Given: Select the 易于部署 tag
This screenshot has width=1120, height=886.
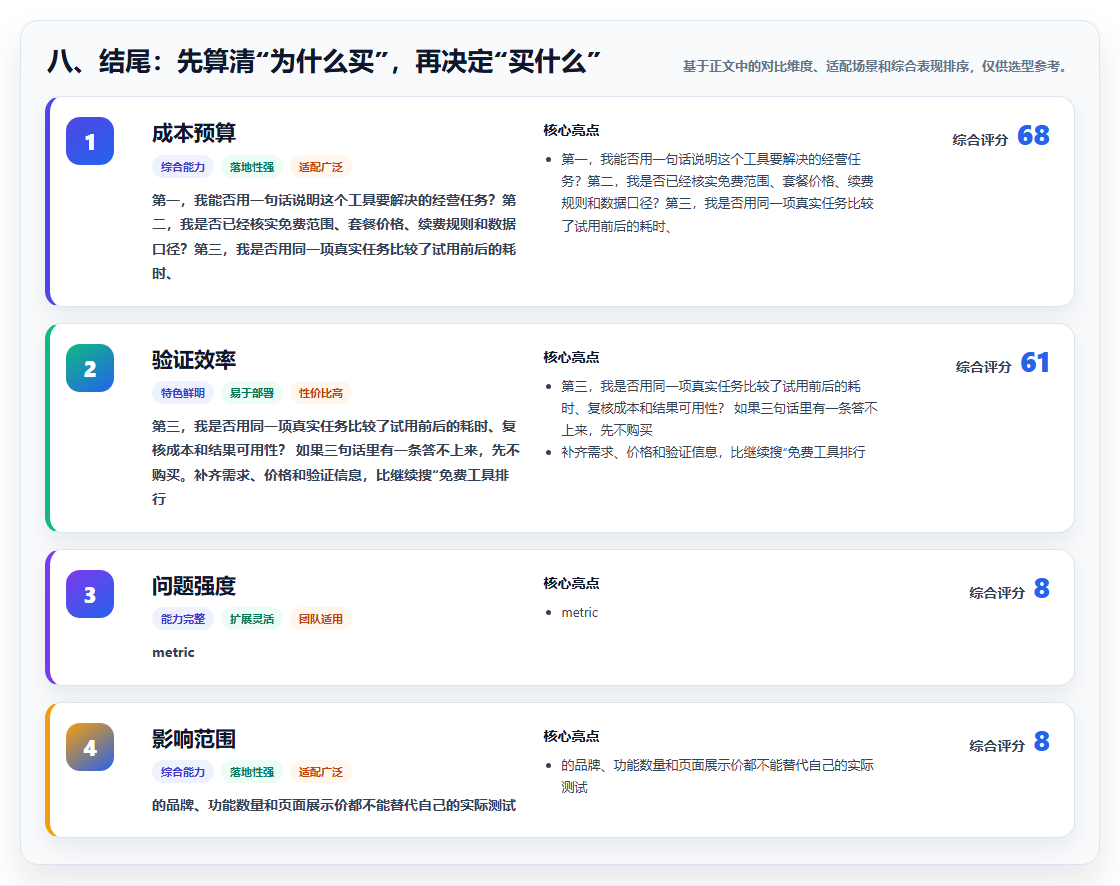Looking at the screenshot, I should [252, 393].
